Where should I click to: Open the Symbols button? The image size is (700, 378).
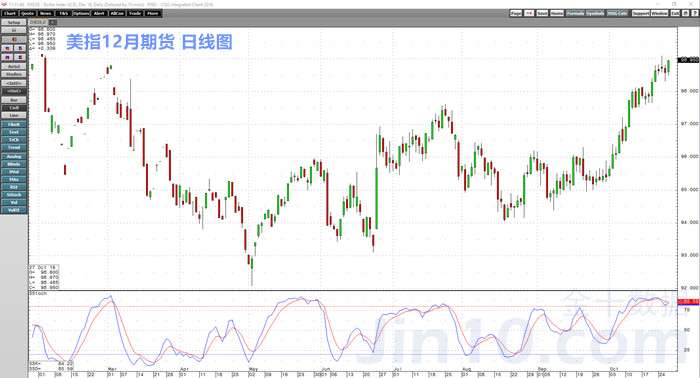[595, 13]
